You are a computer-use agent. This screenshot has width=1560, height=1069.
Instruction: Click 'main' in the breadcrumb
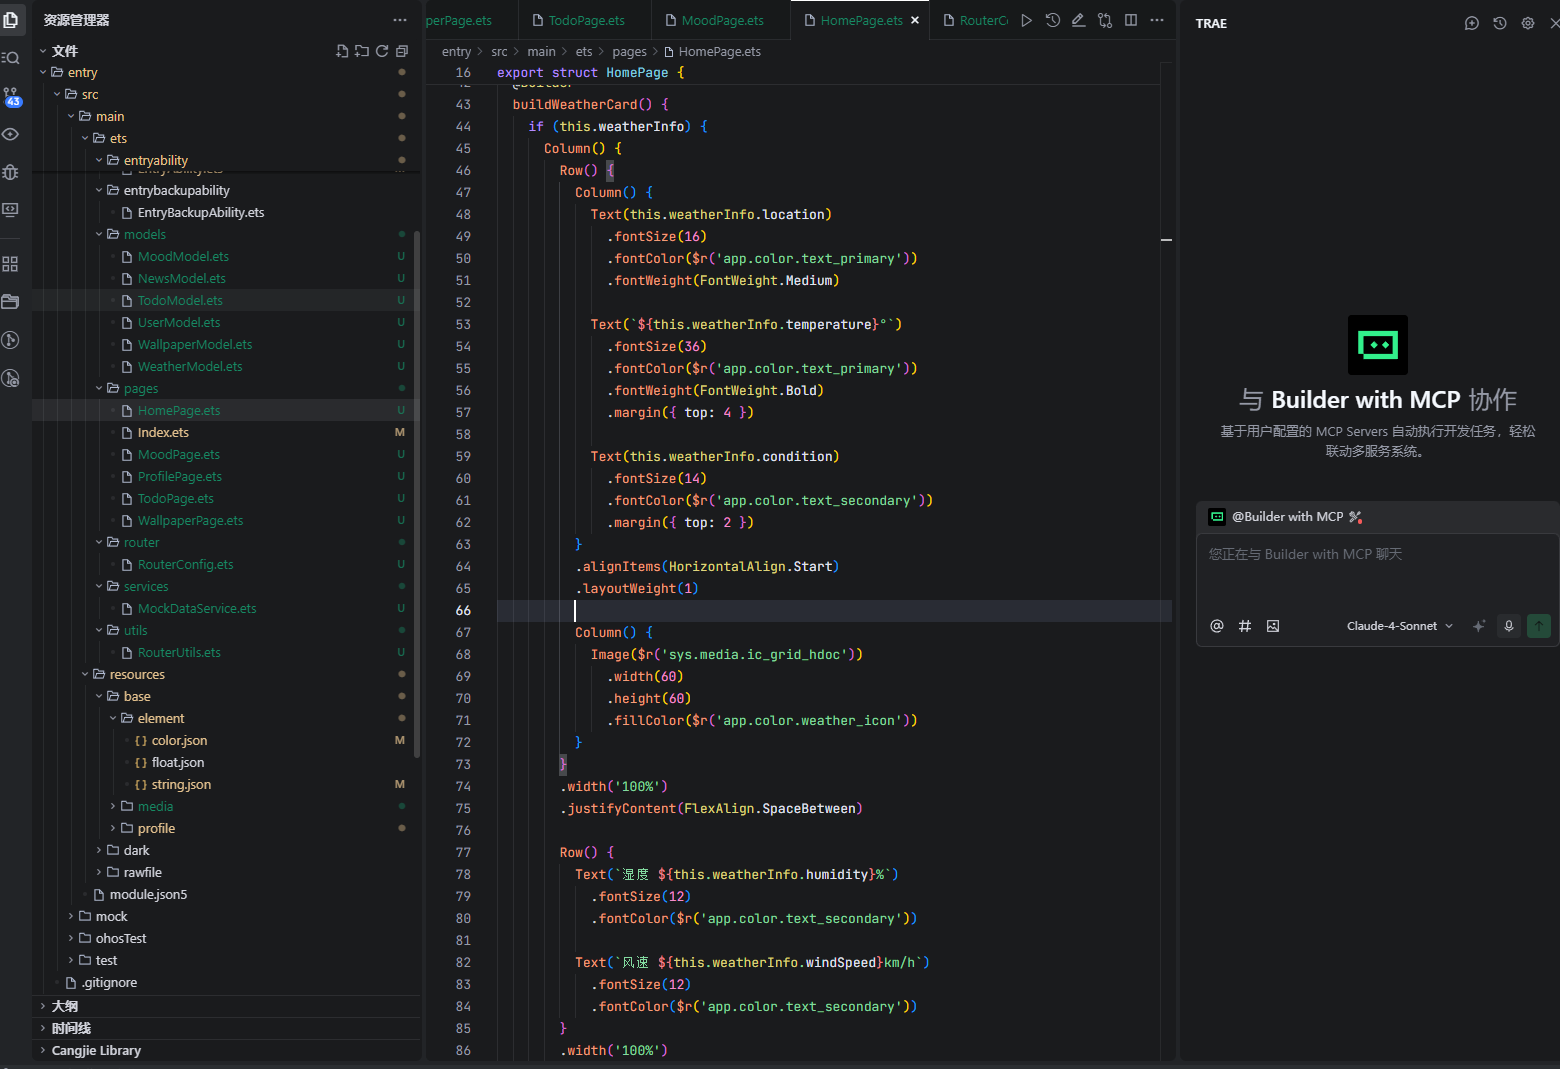click(541, 52)
